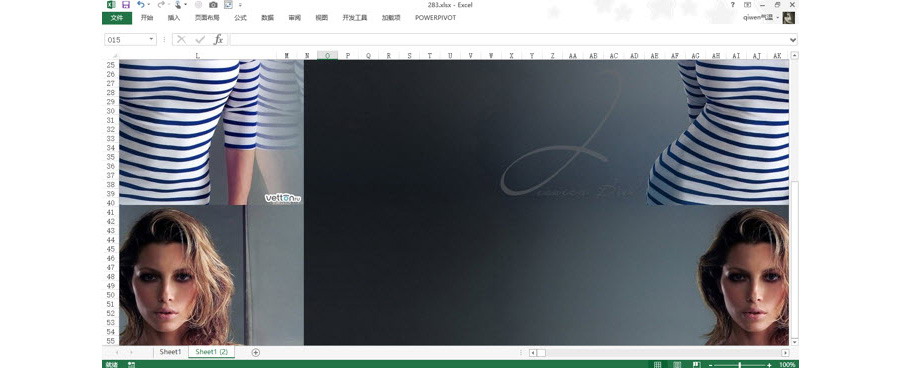900x368 pixels.
Task: Expand the formula bar with chevron
Action: tap(793, 40)
